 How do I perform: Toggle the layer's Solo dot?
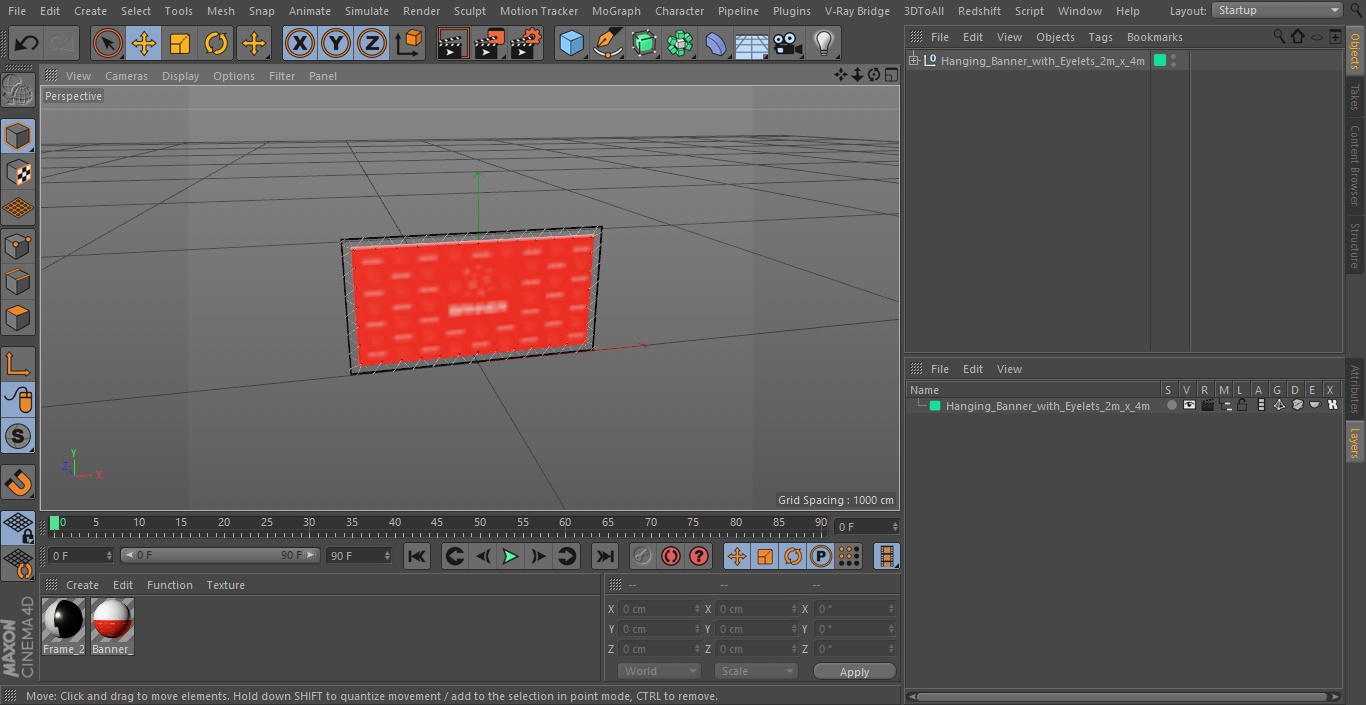click(x=1171, y=406)
